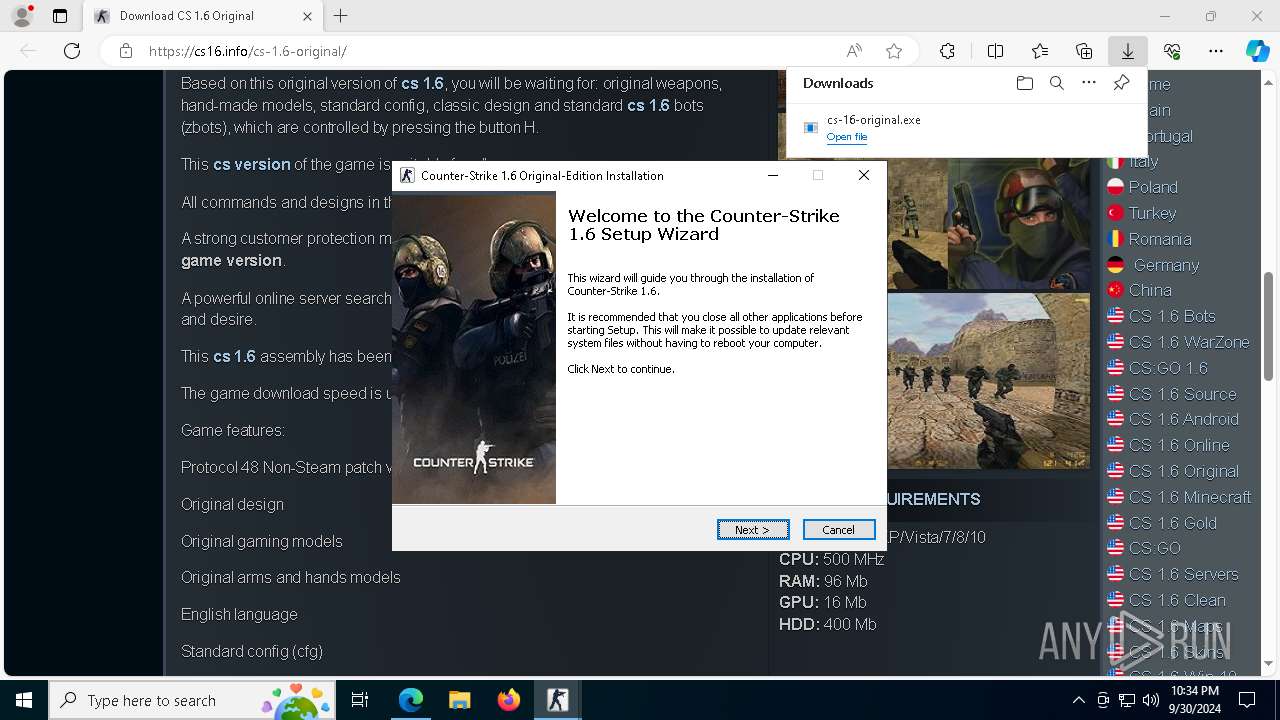
Task: Open CS 1.6 Original sidebar link
Action: tap(1184, 471)
